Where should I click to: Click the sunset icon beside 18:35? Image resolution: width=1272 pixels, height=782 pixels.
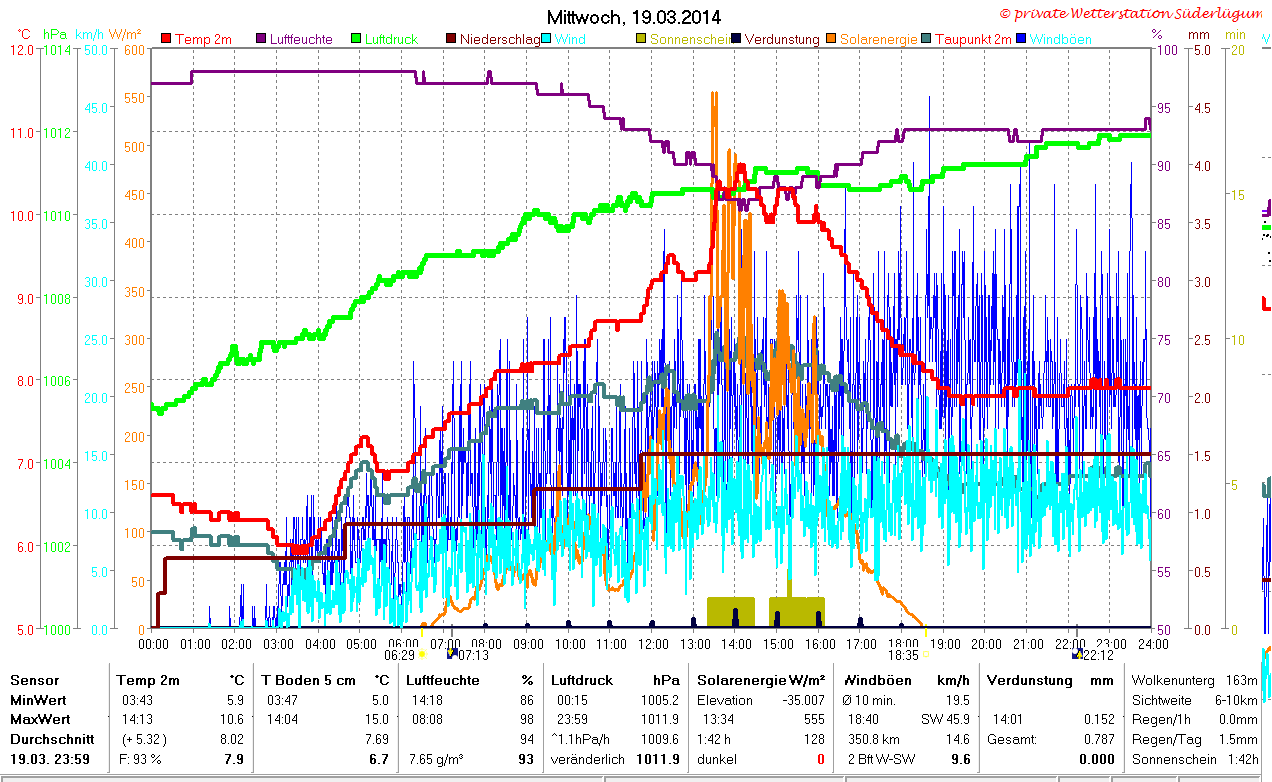pyautogui.click(x=927, y=654)
